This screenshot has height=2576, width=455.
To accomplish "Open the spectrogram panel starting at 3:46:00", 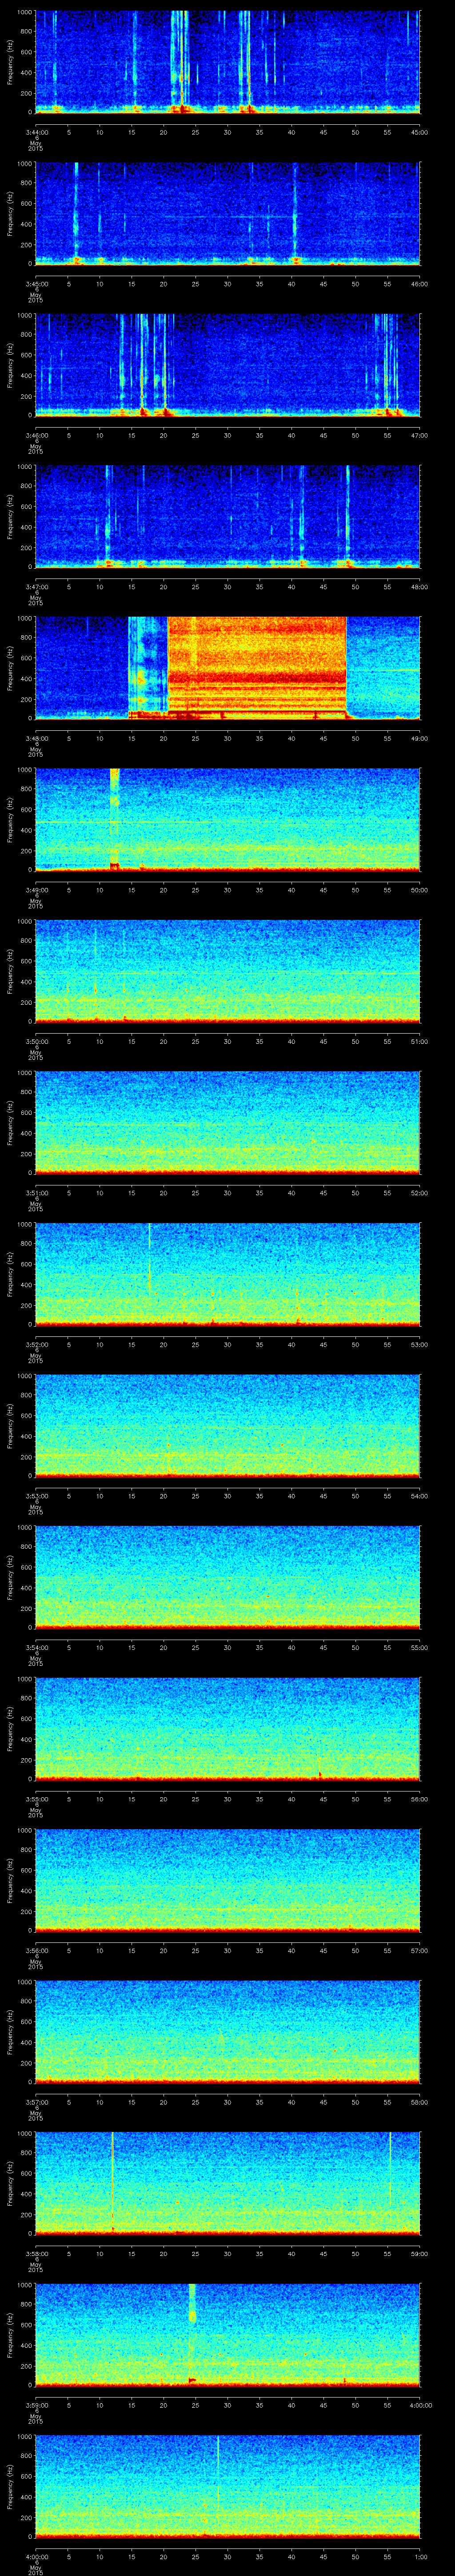I will [x=228, y=365].
